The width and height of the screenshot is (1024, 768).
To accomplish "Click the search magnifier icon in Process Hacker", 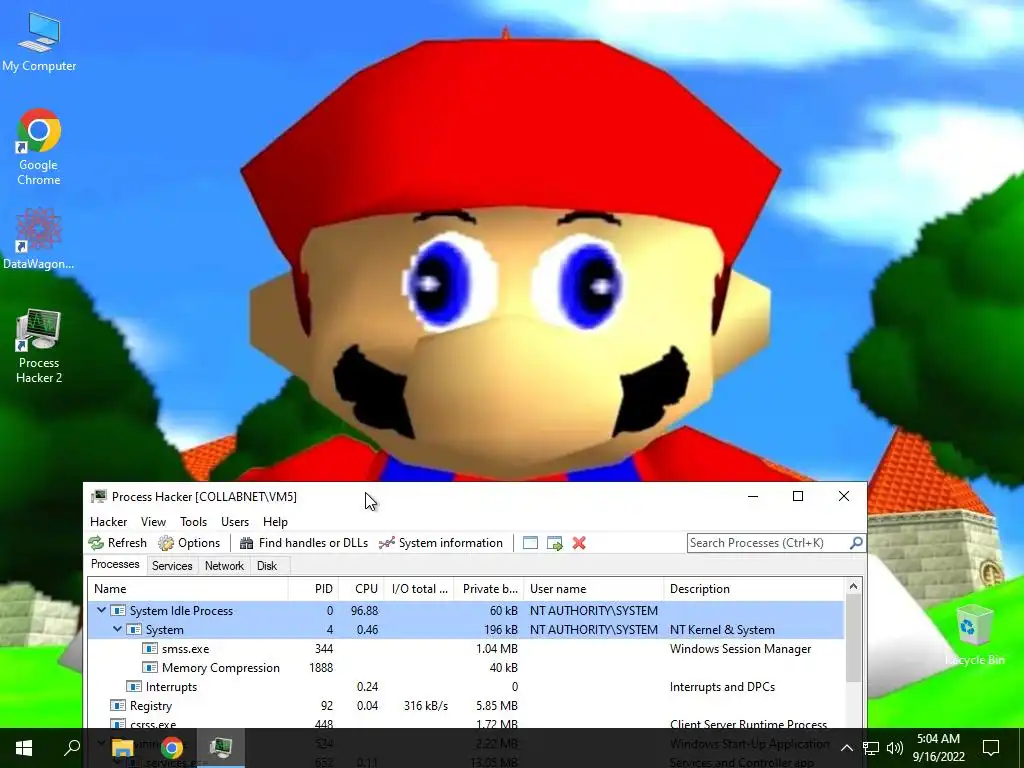I will pyautogui.click(x=856, y=543).
